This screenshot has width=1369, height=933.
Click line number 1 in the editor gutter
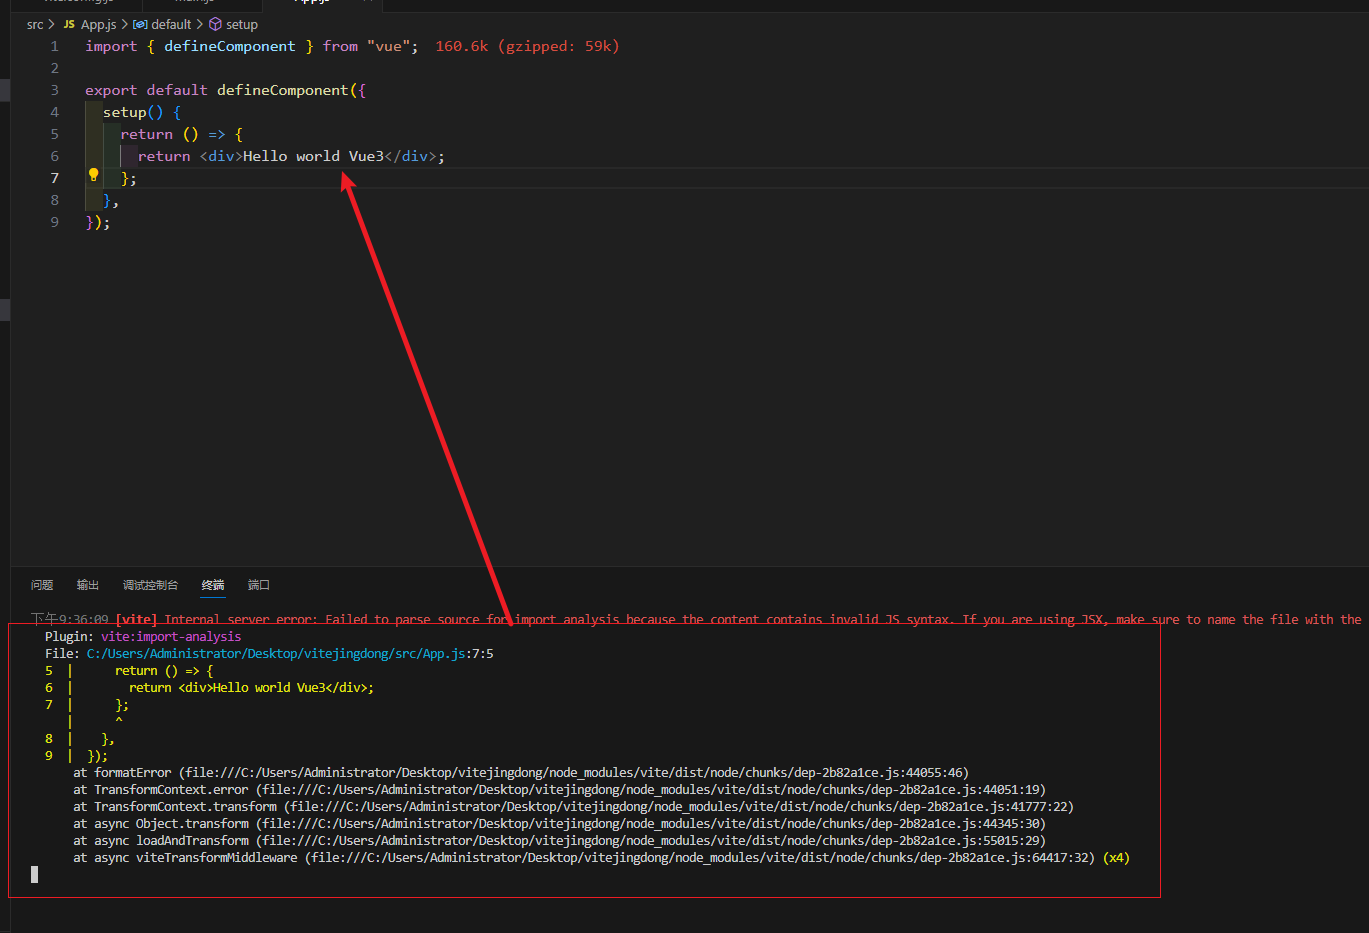point(54,46)
